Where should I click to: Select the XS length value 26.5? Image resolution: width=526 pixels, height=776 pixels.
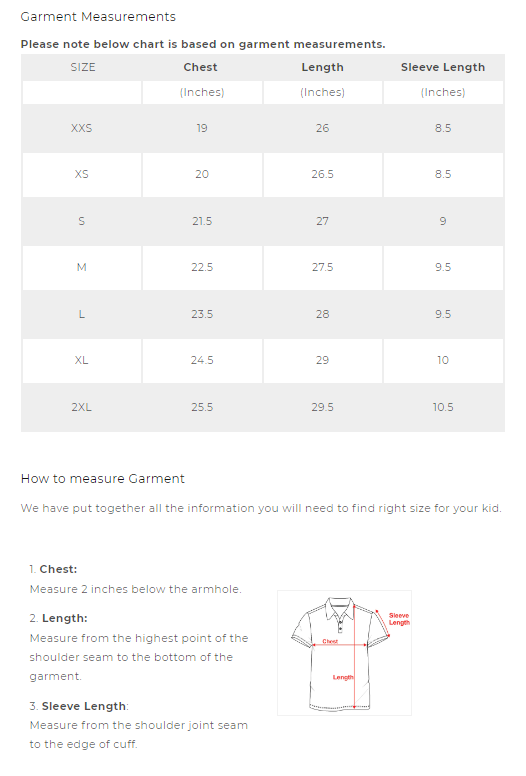click(323, 174)
